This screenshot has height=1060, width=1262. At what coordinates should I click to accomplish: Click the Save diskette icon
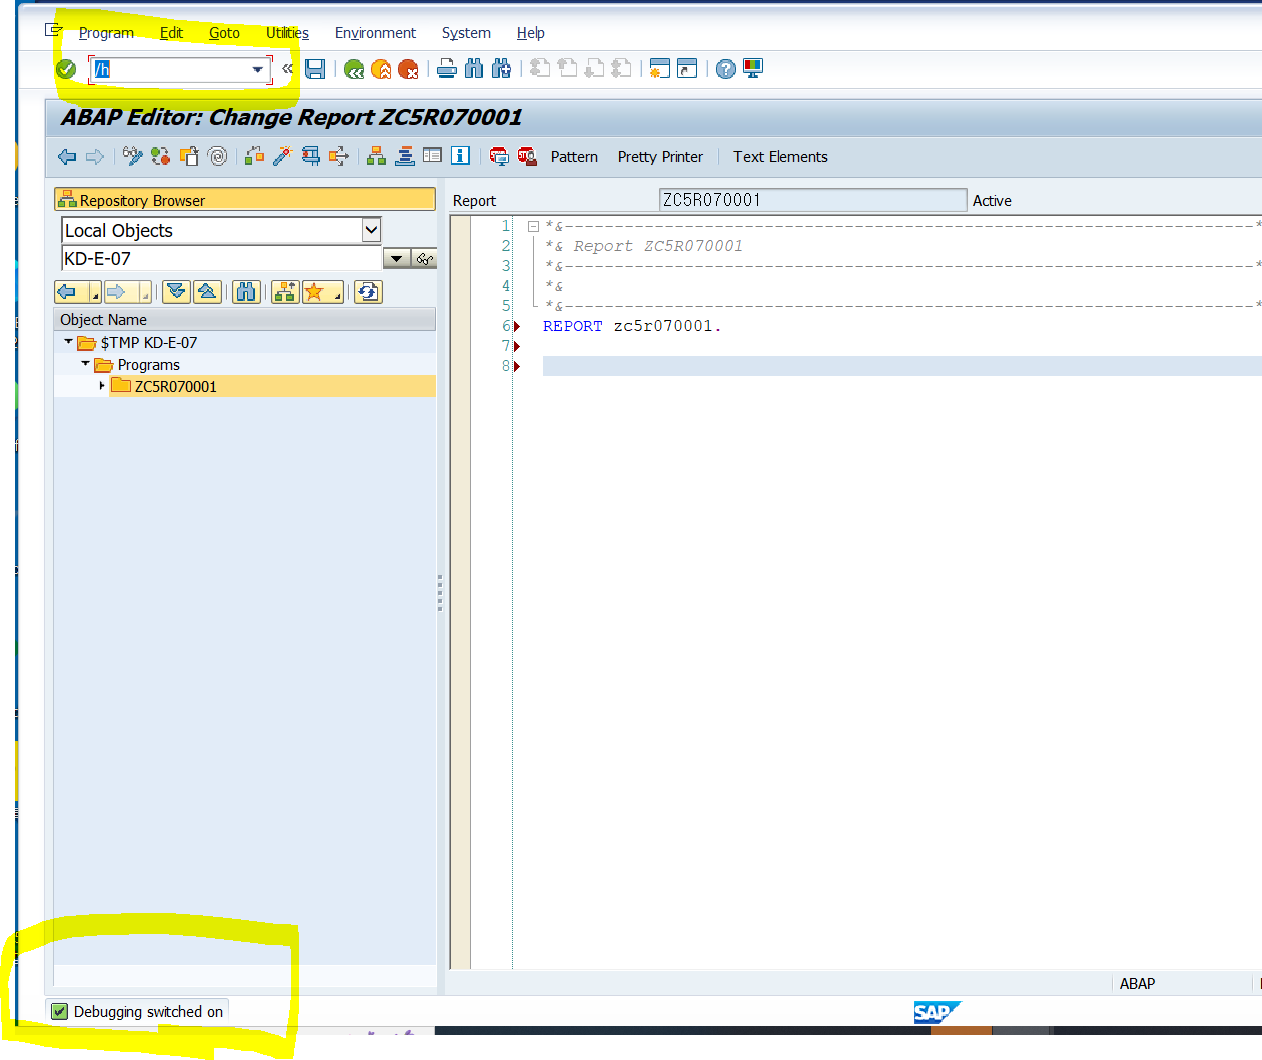[315, 69]
